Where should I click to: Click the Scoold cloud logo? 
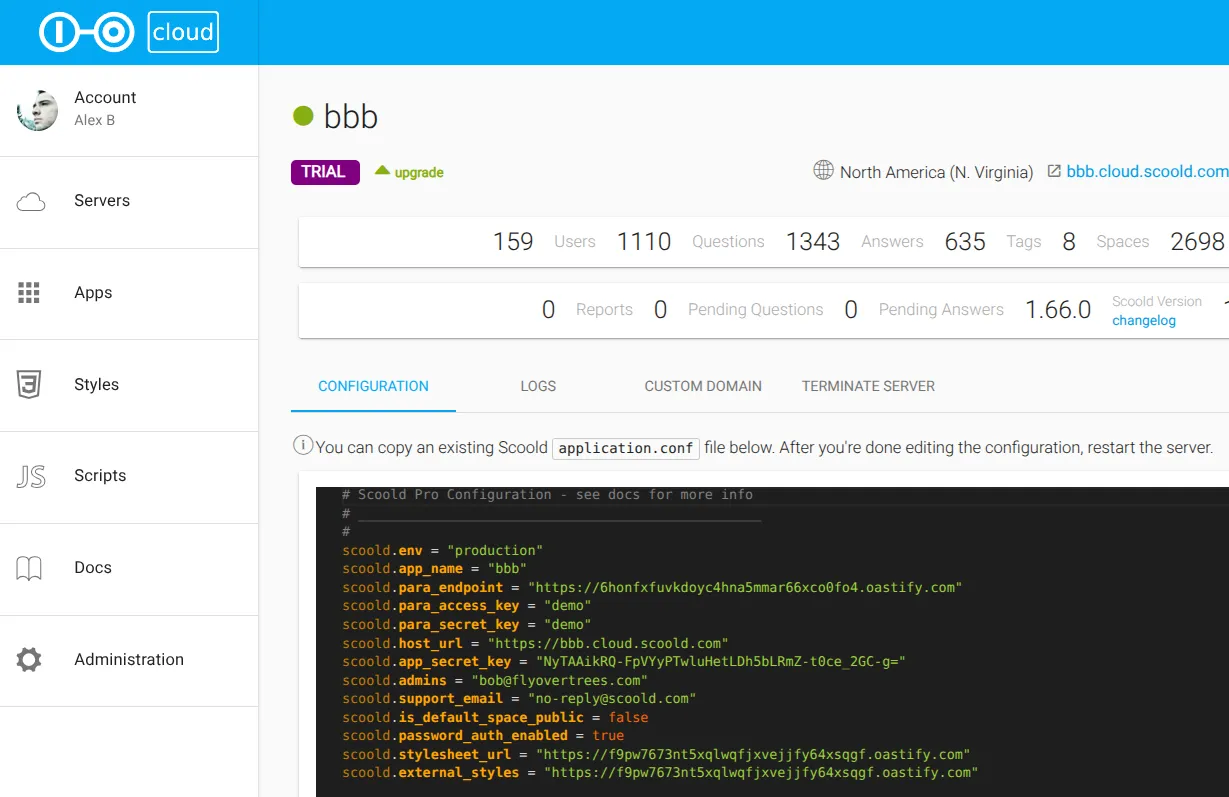coord(128,33)
